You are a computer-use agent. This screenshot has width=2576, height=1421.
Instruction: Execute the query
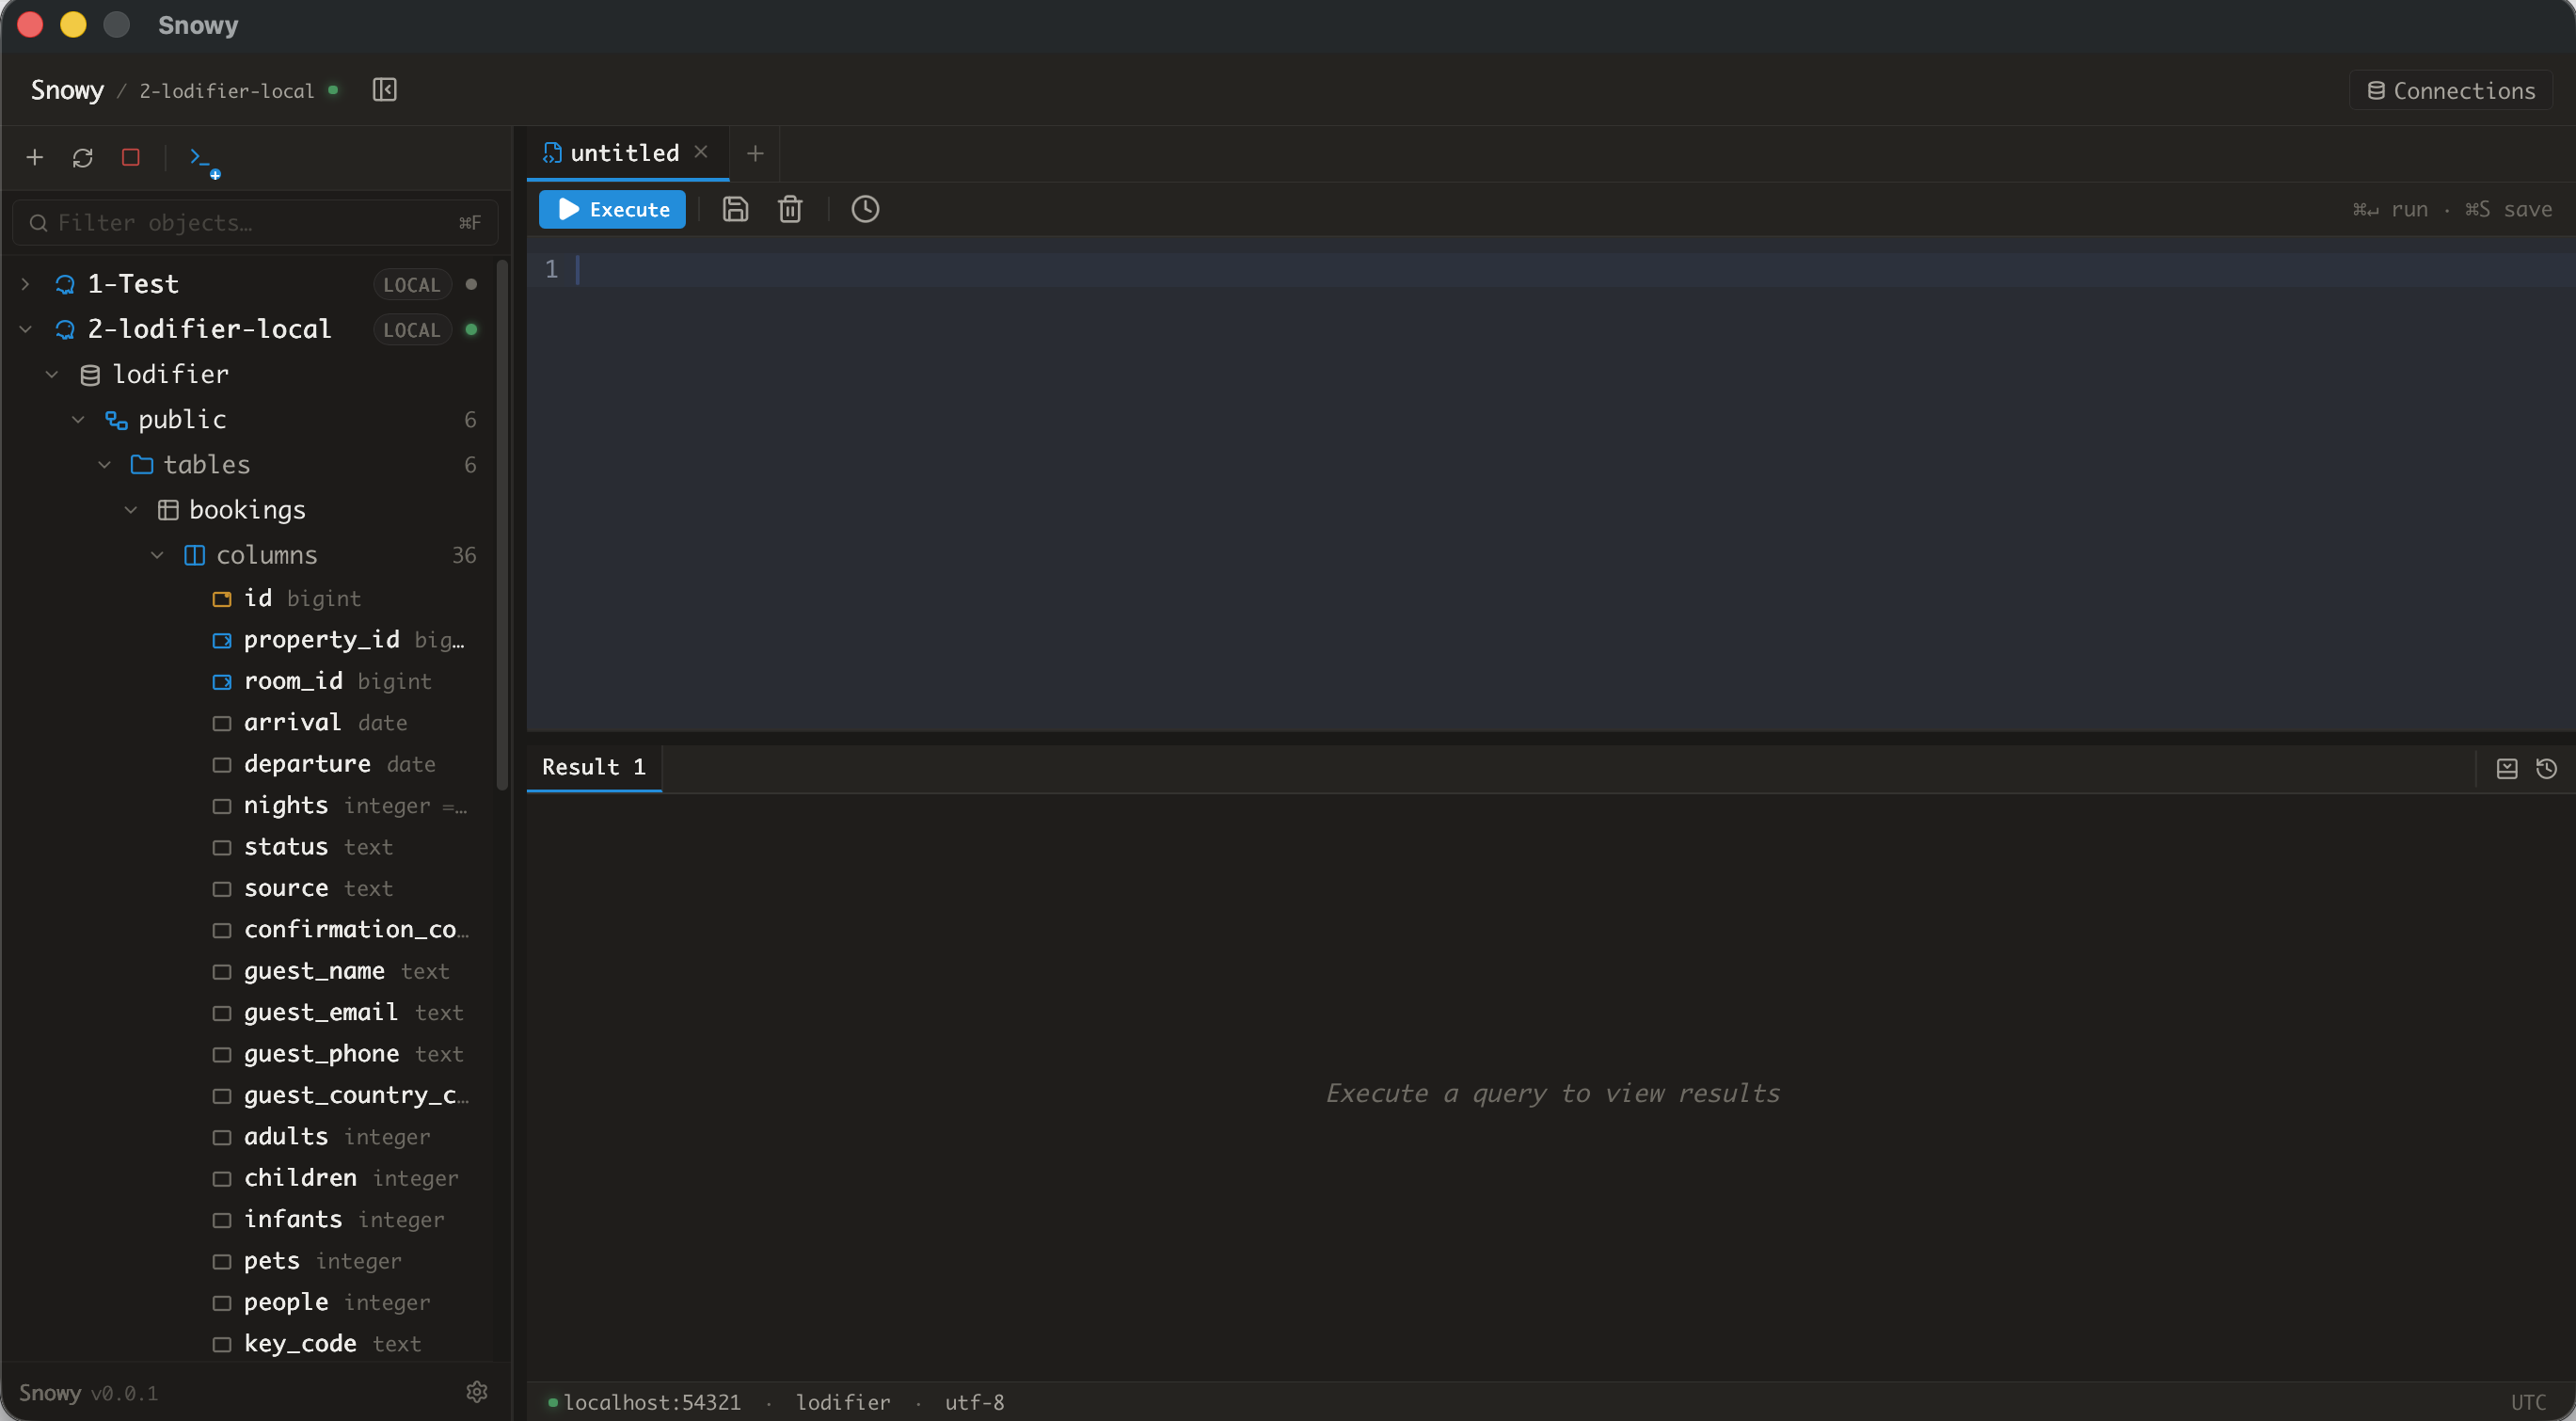point(612,209)
